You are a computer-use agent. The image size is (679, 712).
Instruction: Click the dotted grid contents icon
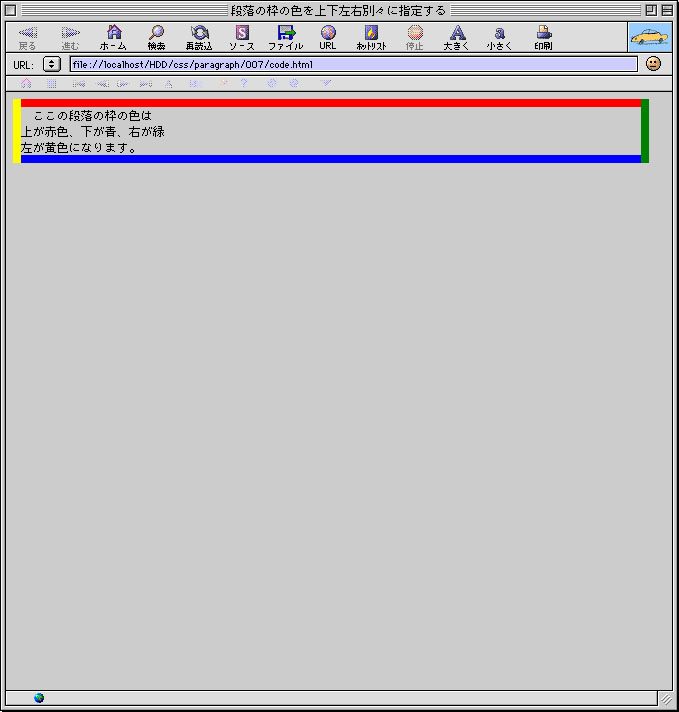pos(52,84)
